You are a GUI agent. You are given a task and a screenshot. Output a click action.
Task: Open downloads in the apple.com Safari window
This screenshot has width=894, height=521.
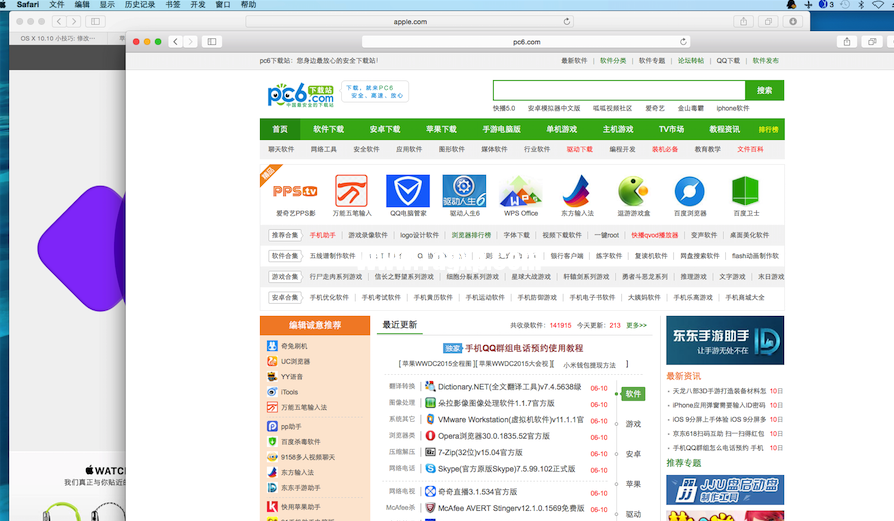(x=793, y=22)
